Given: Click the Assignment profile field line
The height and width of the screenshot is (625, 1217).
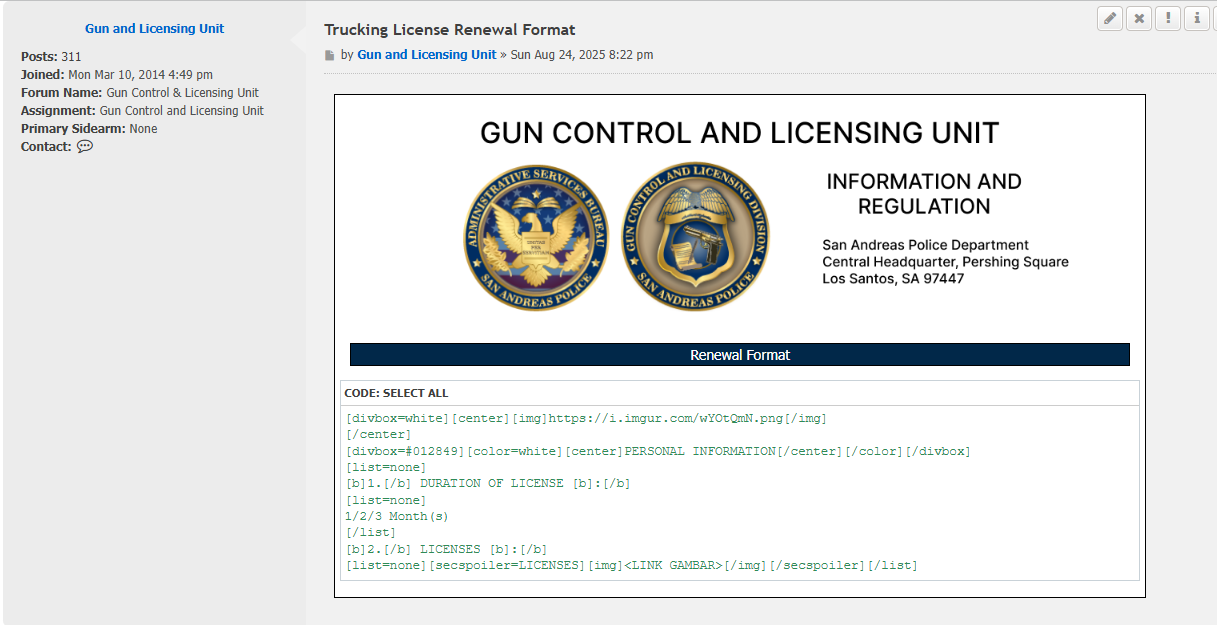Looking at the screenshot, I should (143, 111).
